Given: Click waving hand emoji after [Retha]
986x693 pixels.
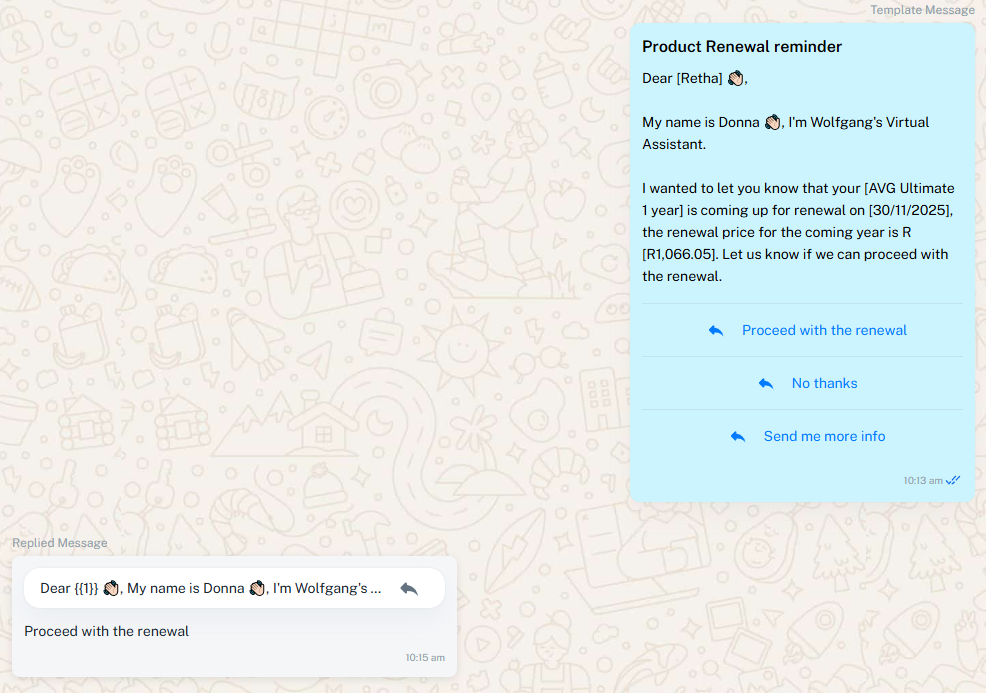Looking at the screenshot, I should click(x=735, y=78).
